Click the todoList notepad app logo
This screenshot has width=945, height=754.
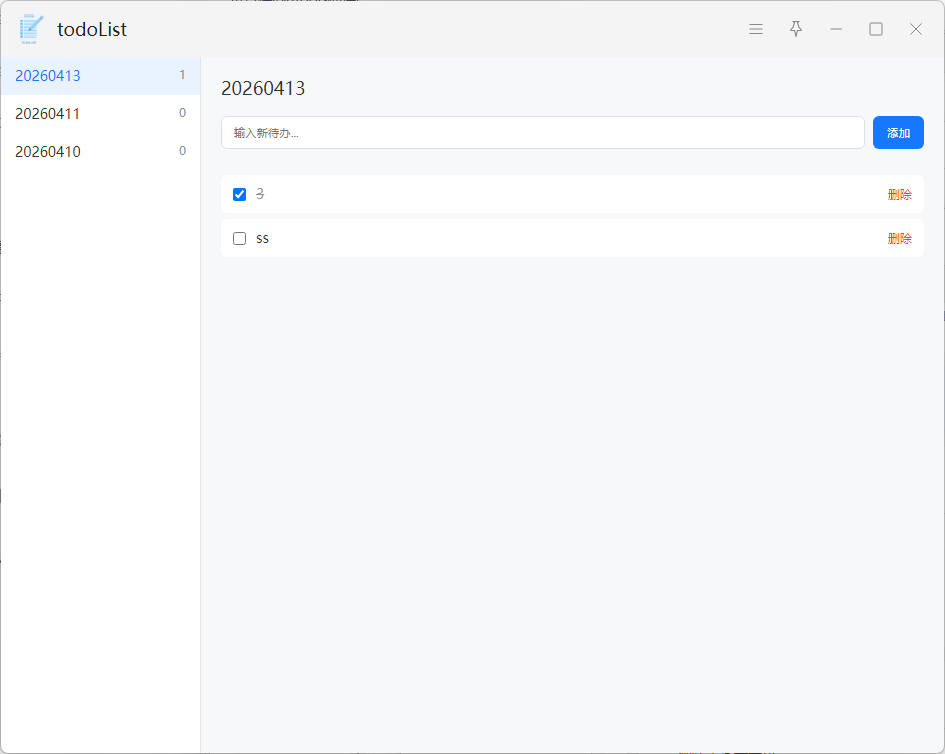tap(32, 29)
